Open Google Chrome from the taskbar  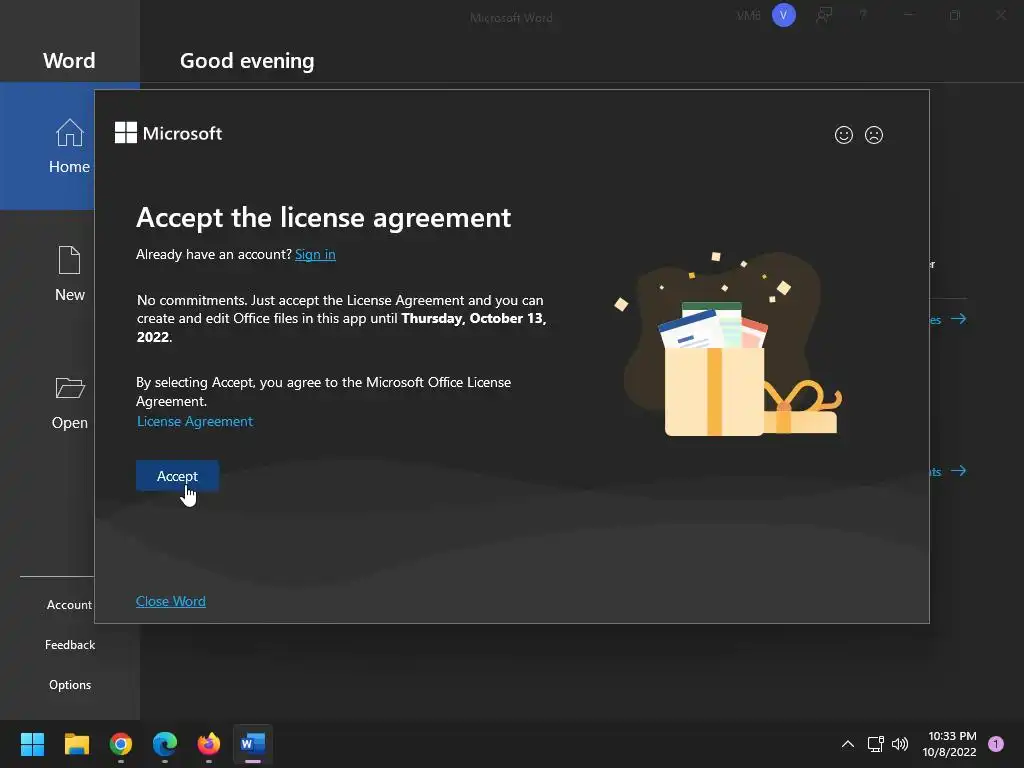(121, 744)
